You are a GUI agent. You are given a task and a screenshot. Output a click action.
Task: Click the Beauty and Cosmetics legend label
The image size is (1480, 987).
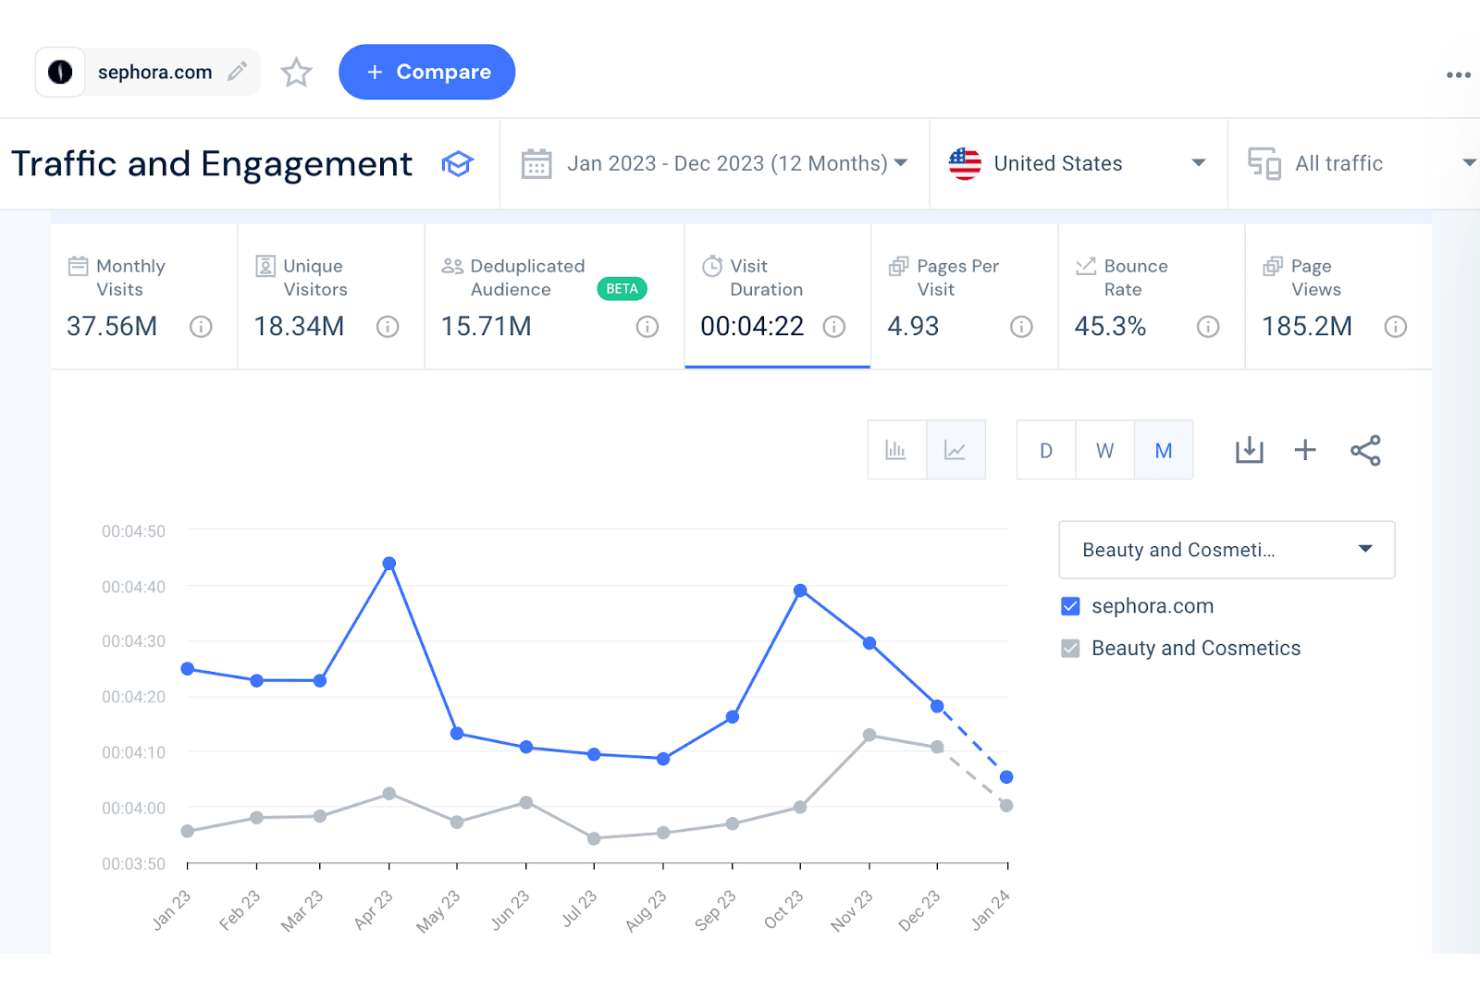pyautogui.click(x=1196, y=648)
